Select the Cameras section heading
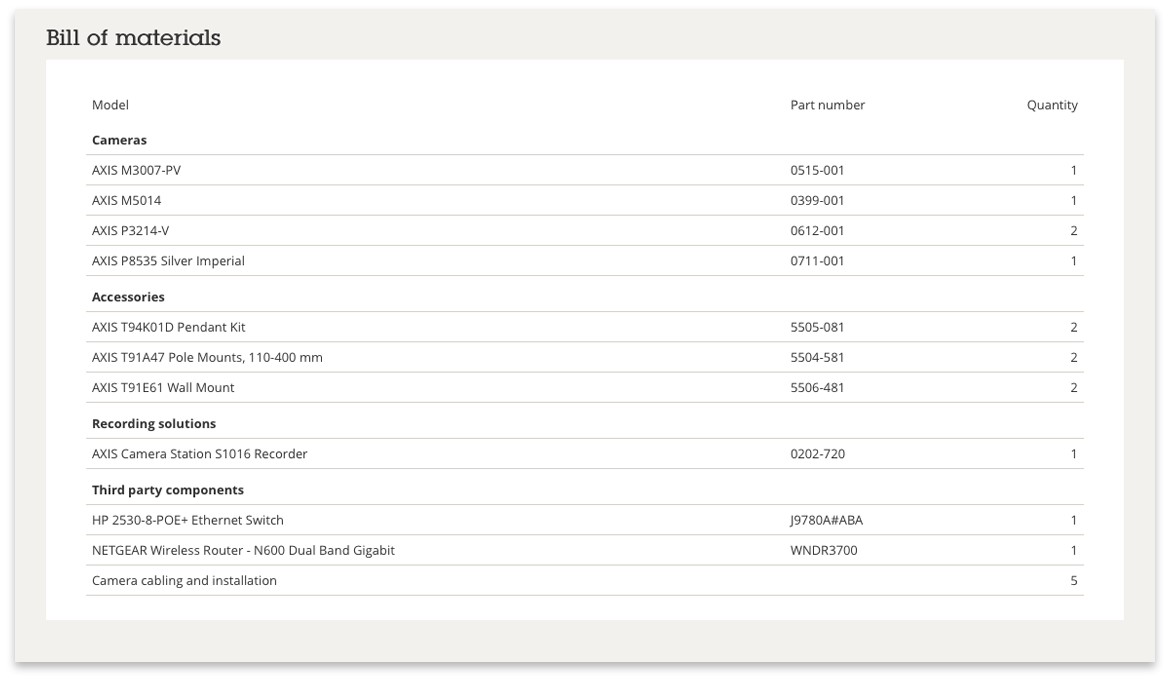 click(119, 140)
